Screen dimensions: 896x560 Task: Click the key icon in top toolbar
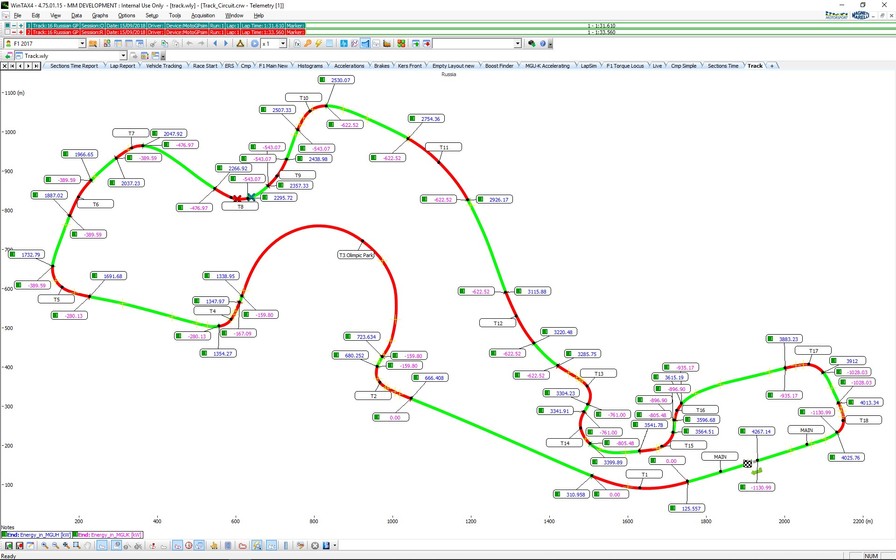pyautogui.click(x=307, y=43)
